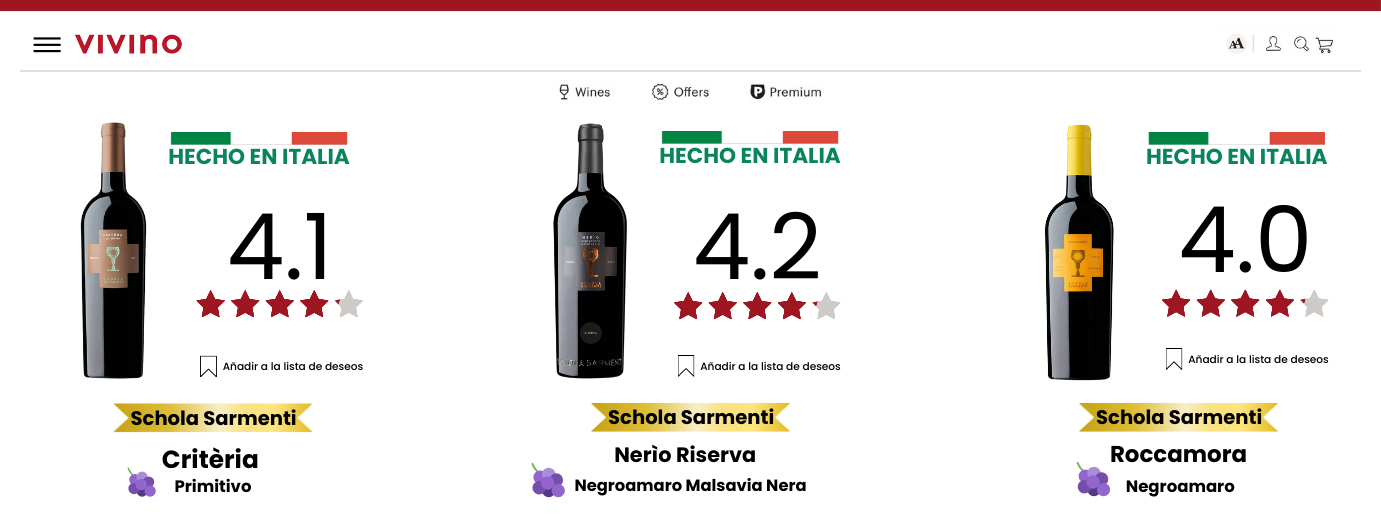Click the grape icon beside Roccamora Negroamaro
1381x523 pixels.
click(x=1093, y=479)
